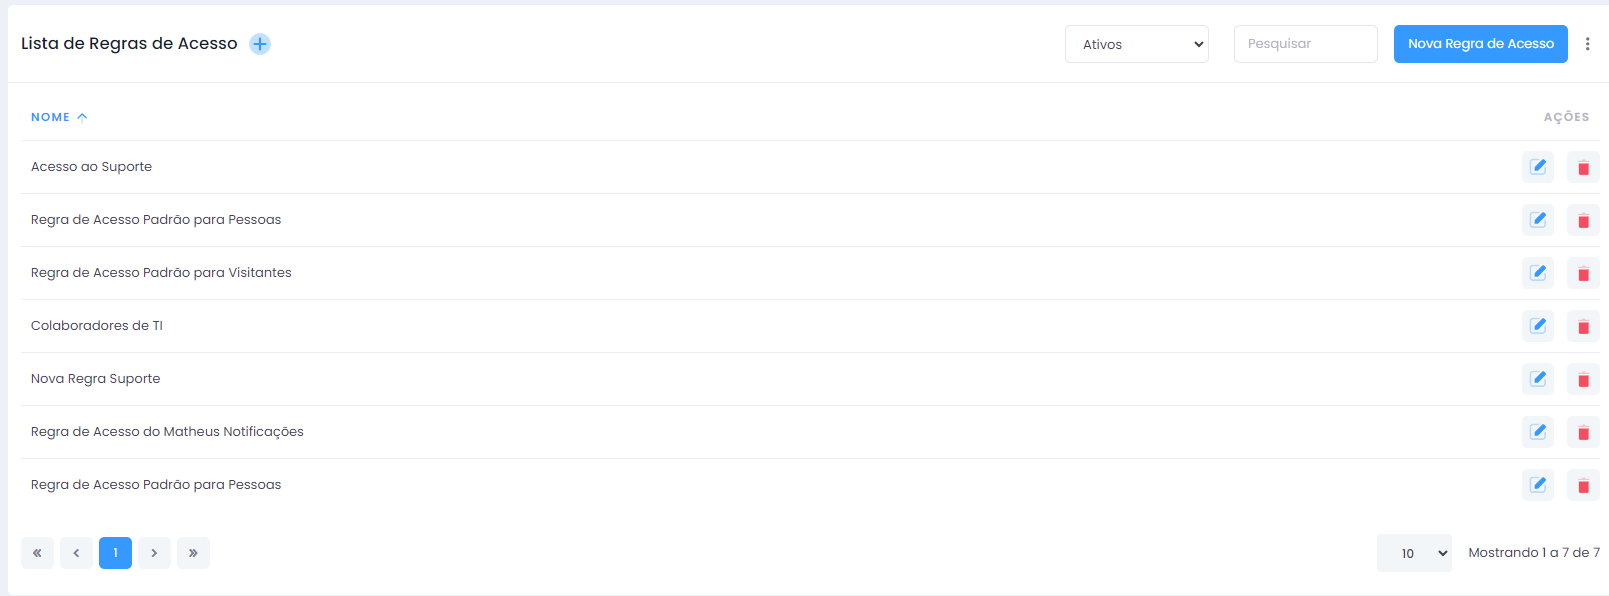Open the Ativos status filter dropdown
Image resolution: width=1609 pixels, height=596 pixels.
tap(1136, 44)
